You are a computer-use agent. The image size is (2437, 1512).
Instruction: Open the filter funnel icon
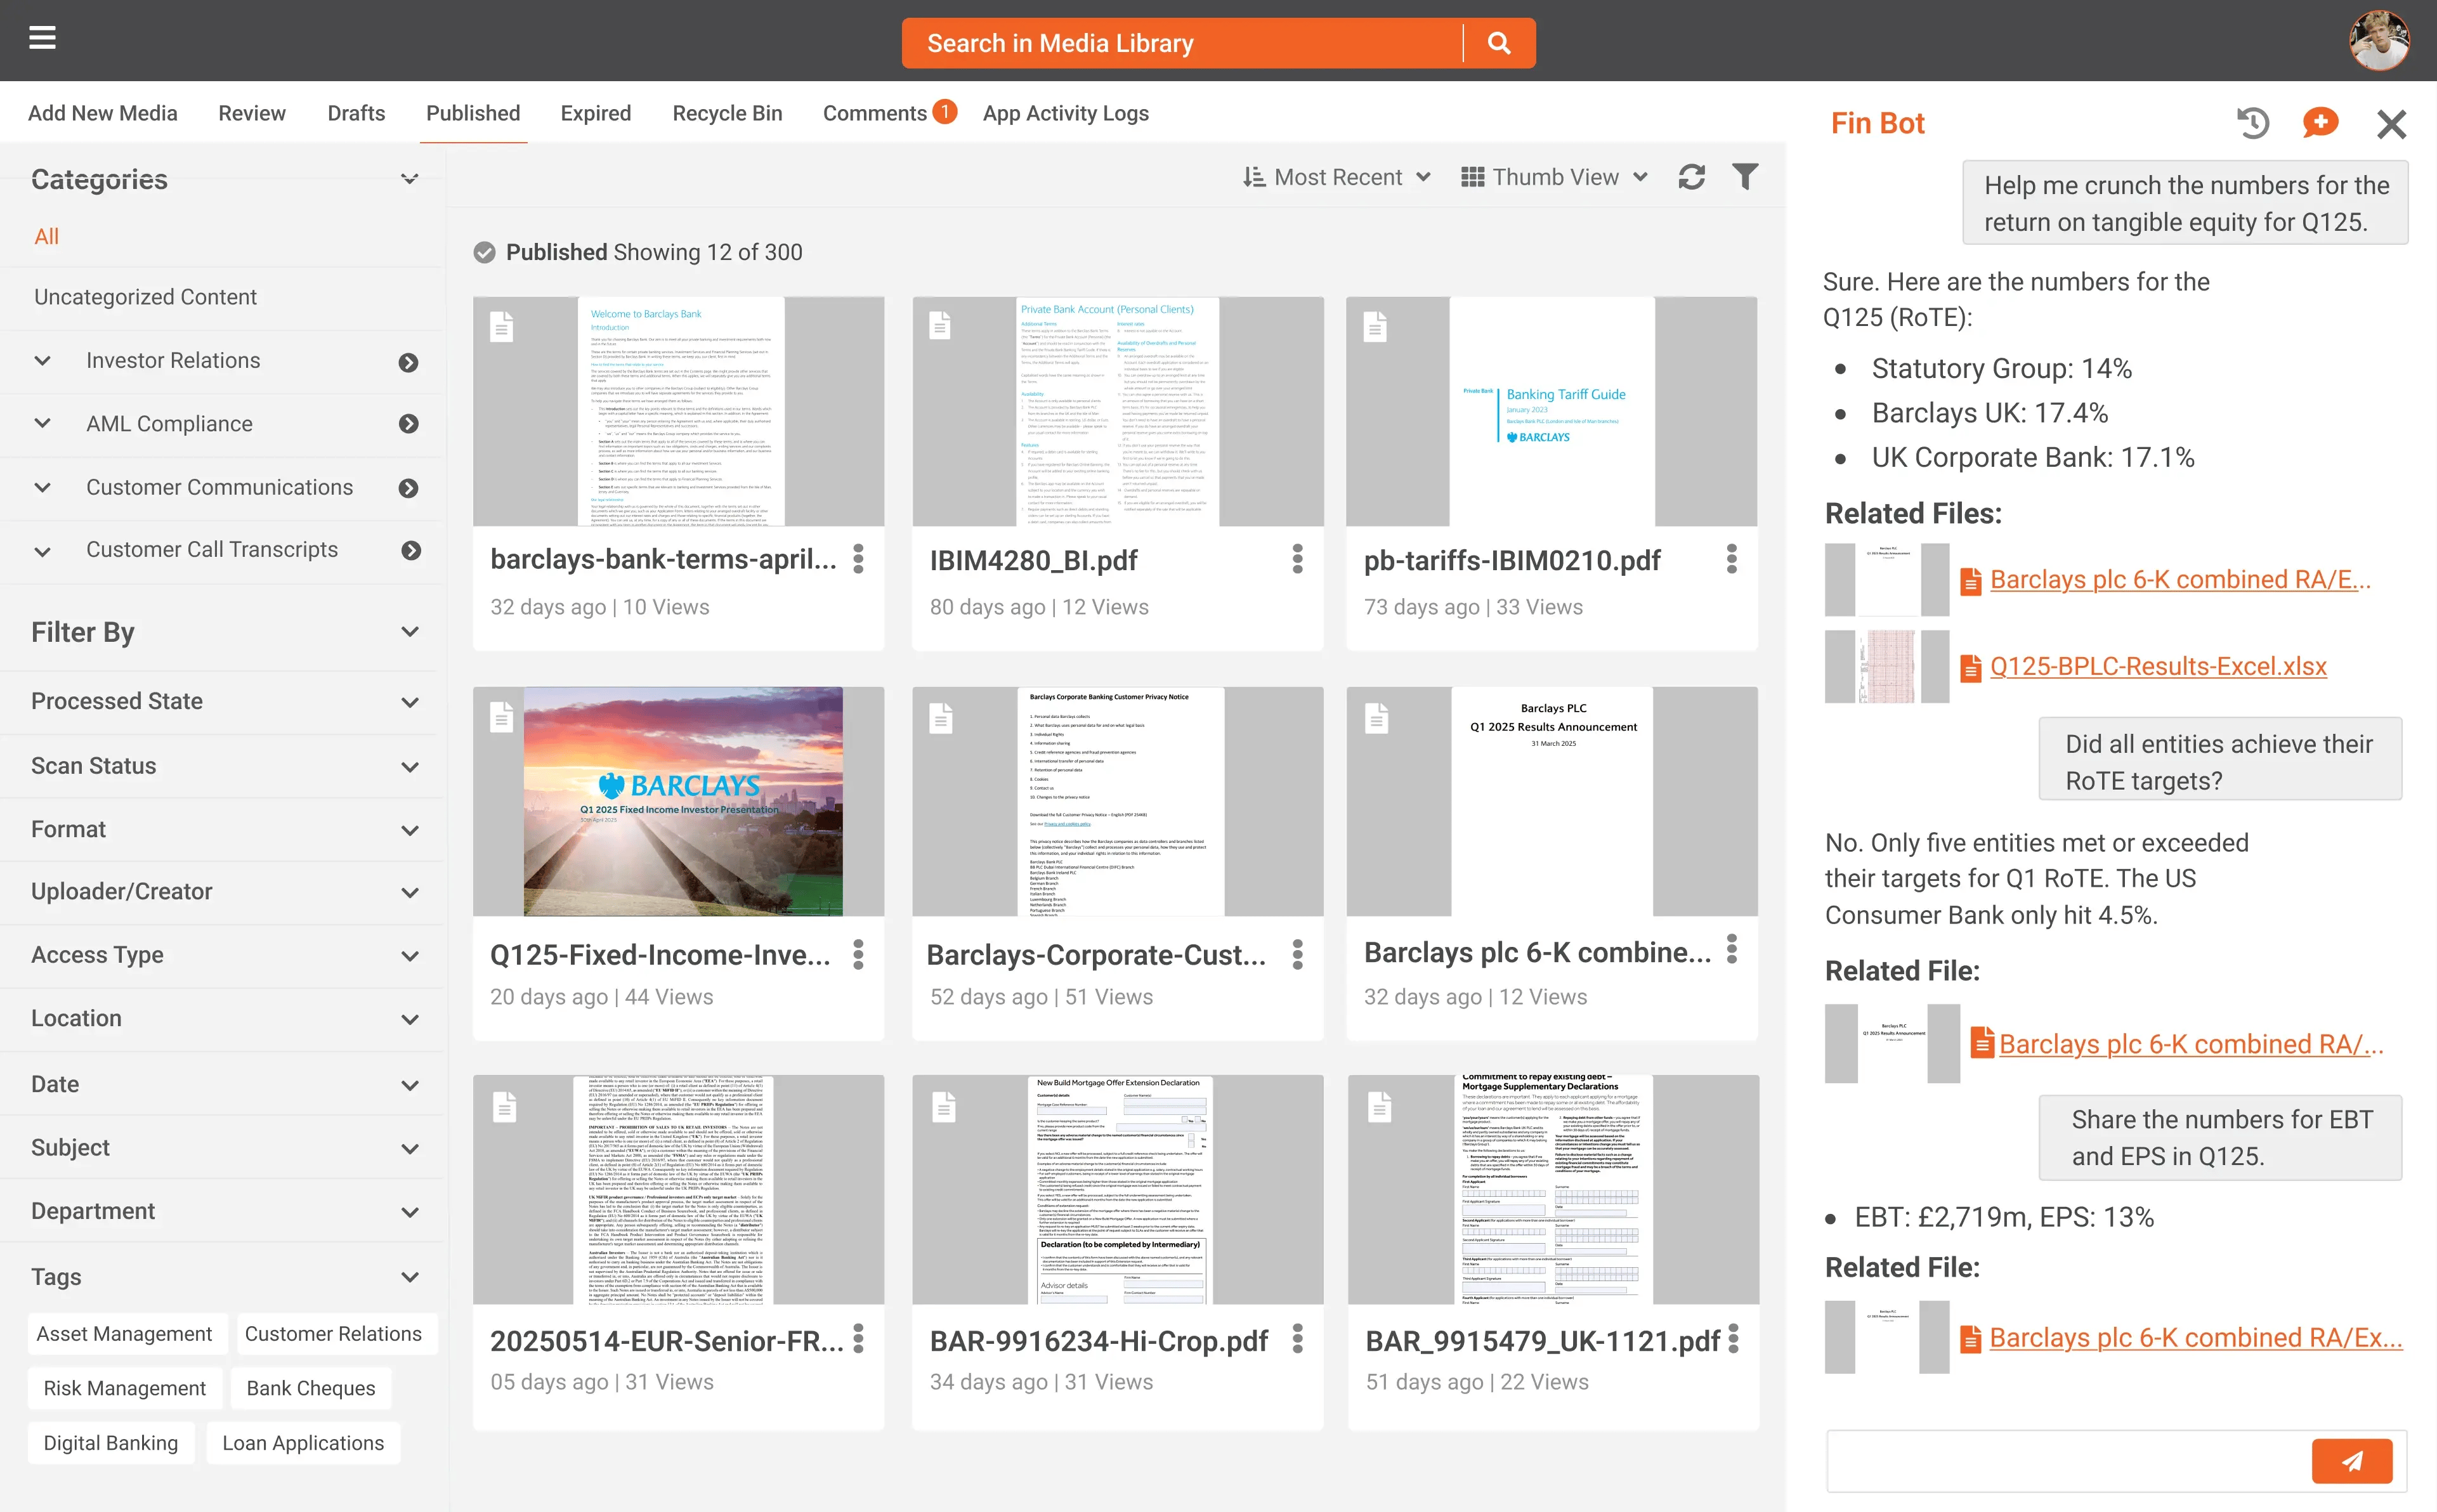pos(1745,177)
